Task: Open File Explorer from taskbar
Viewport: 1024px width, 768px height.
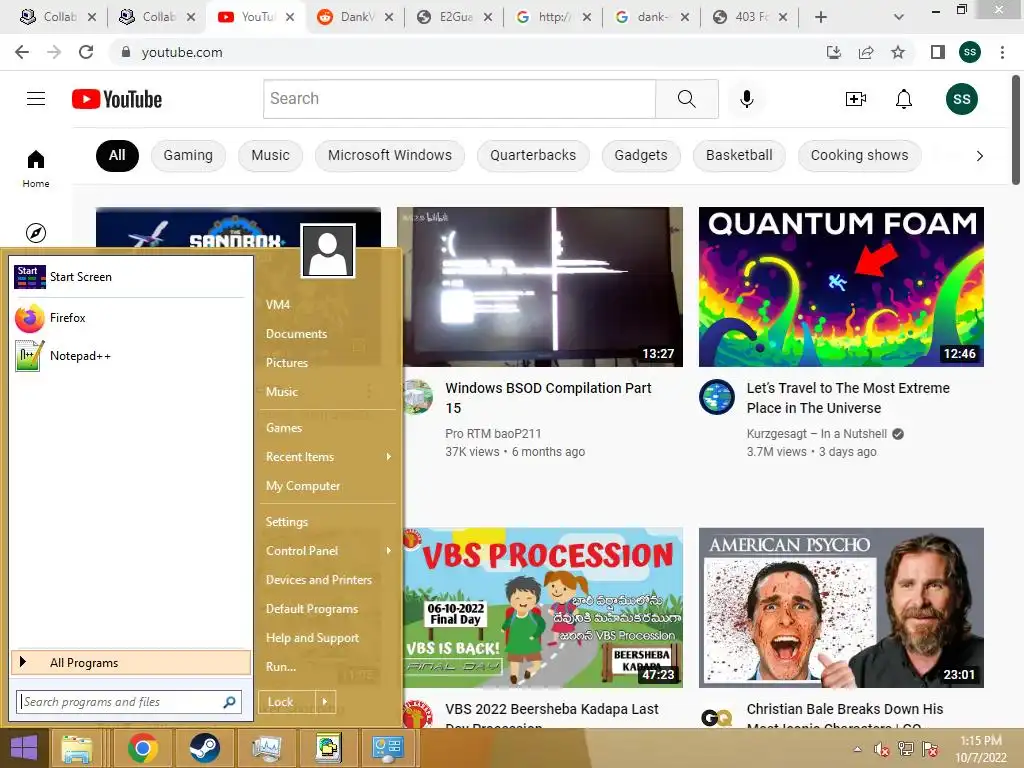Action: 76,748
